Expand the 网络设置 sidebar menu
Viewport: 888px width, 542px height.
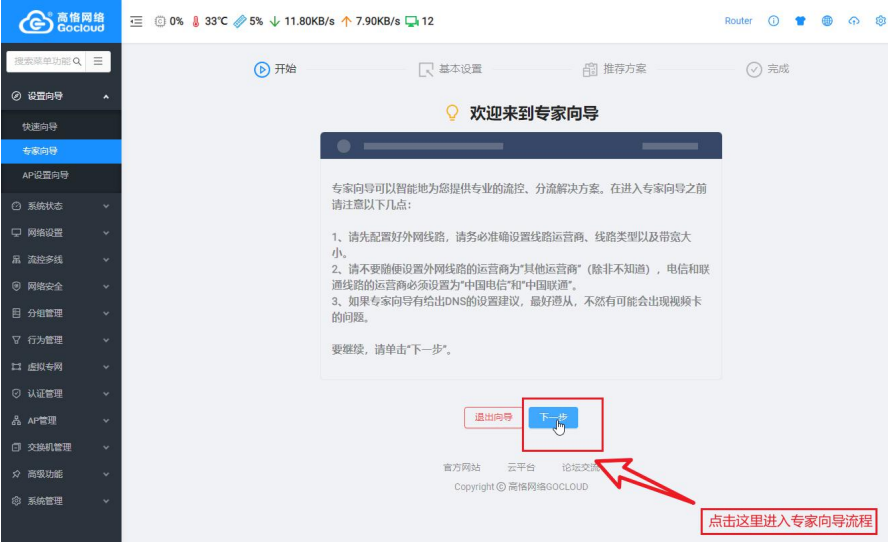click(60, 233)
